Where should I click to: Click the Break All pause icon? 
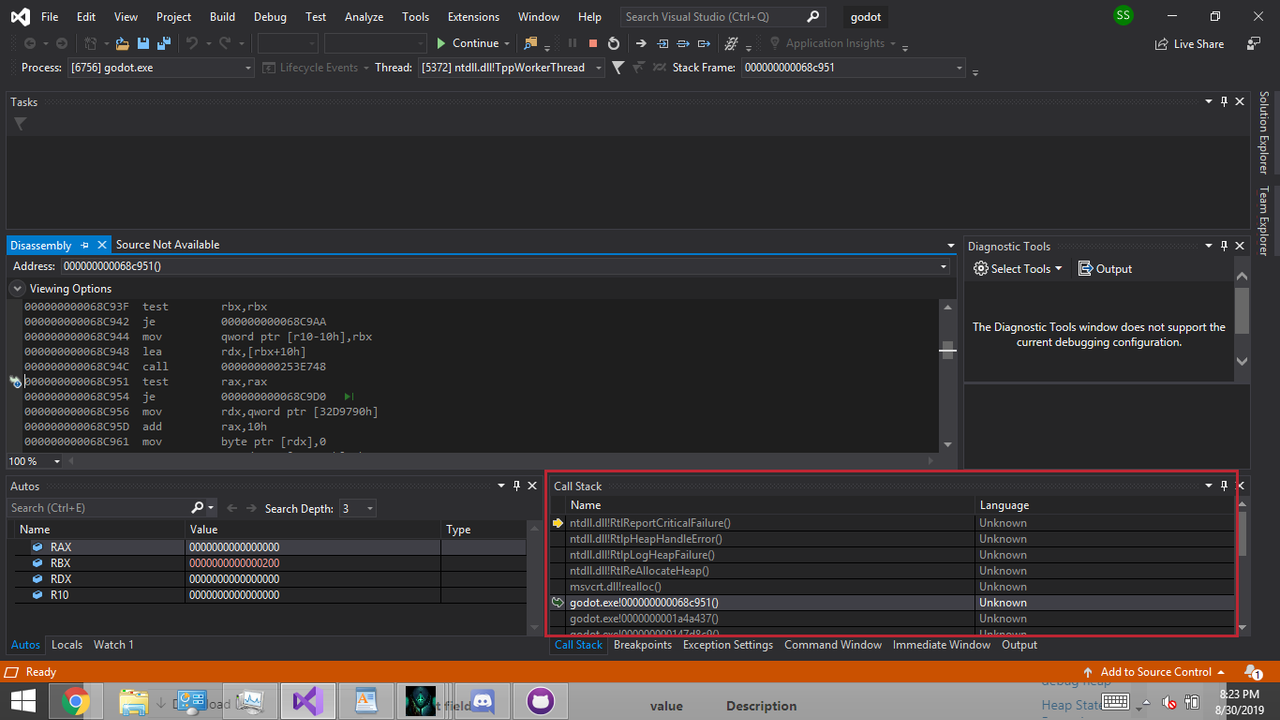coord(573,44)
